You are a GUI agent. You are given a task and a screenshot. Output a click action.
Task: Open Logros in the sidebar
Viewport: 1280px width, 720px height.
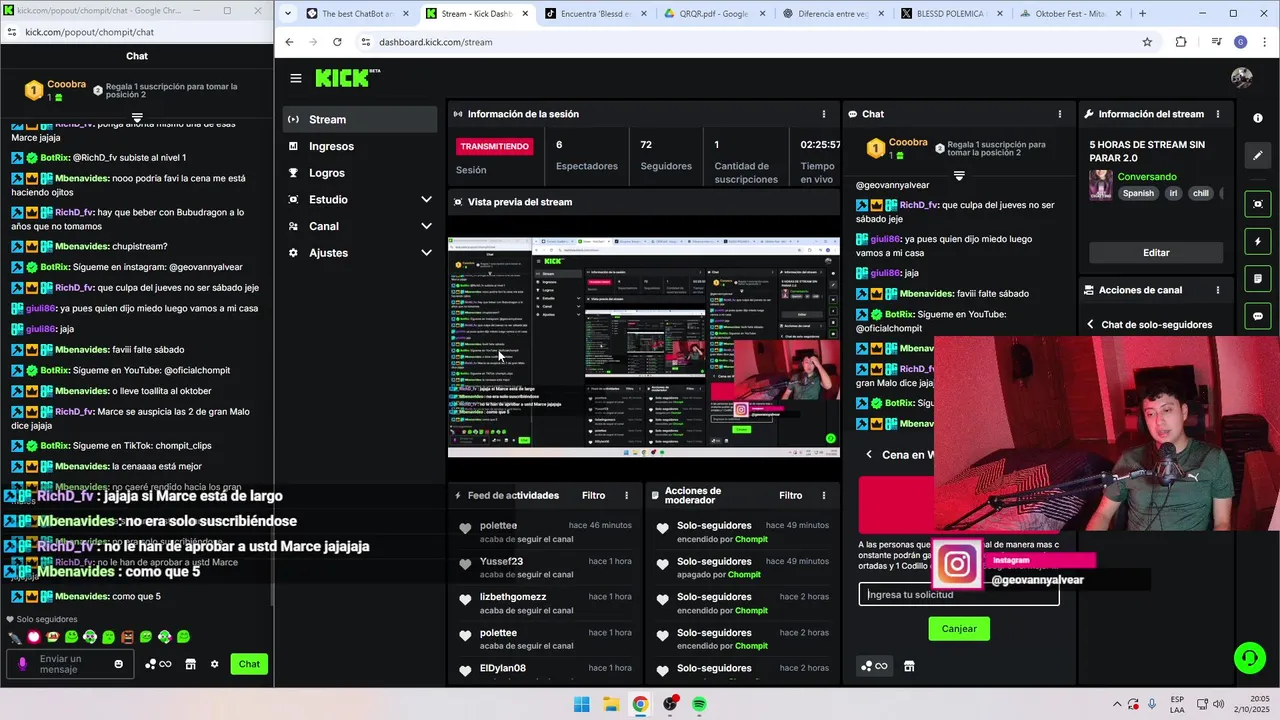pos(360,173)
